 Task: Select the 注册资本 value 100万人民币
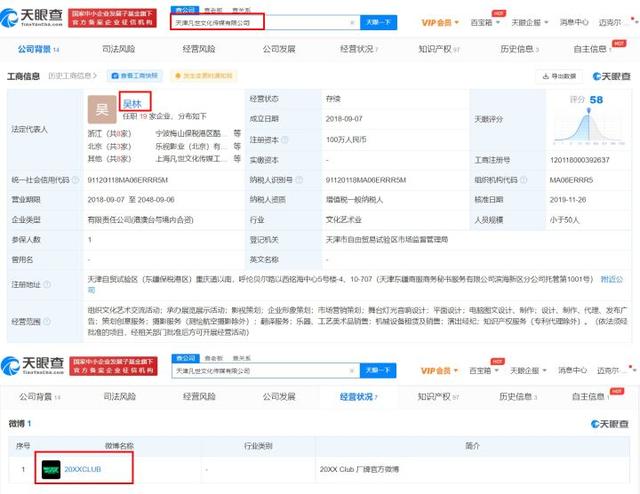346,140
